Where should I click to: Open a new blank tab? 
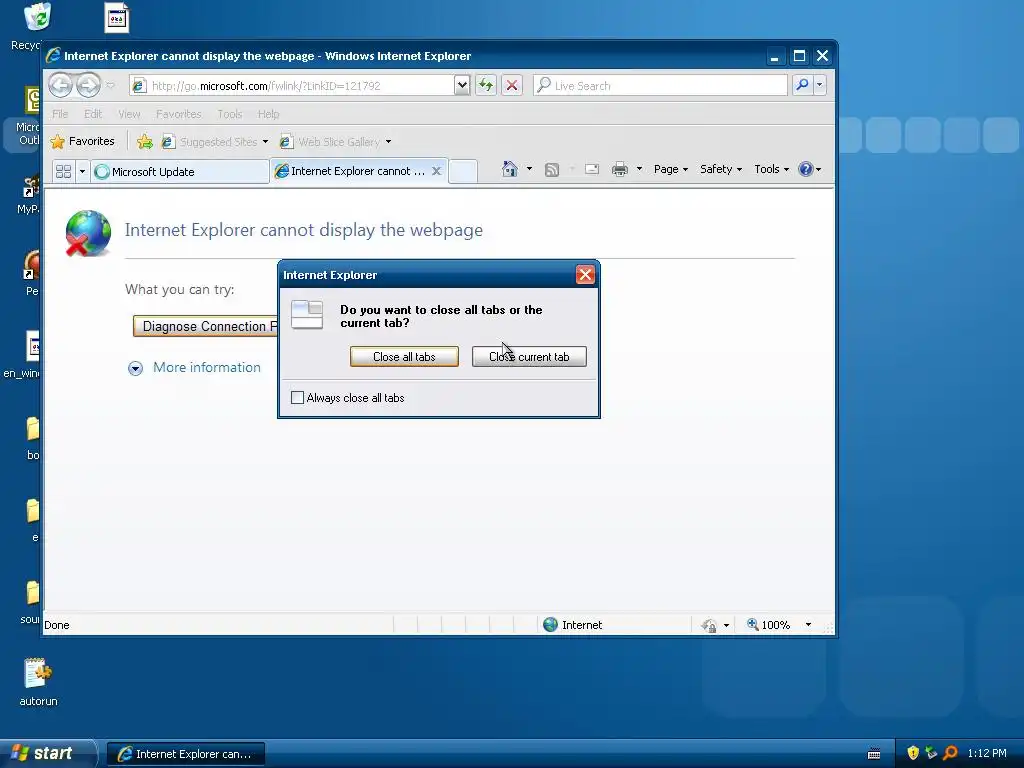coord(463,172)
